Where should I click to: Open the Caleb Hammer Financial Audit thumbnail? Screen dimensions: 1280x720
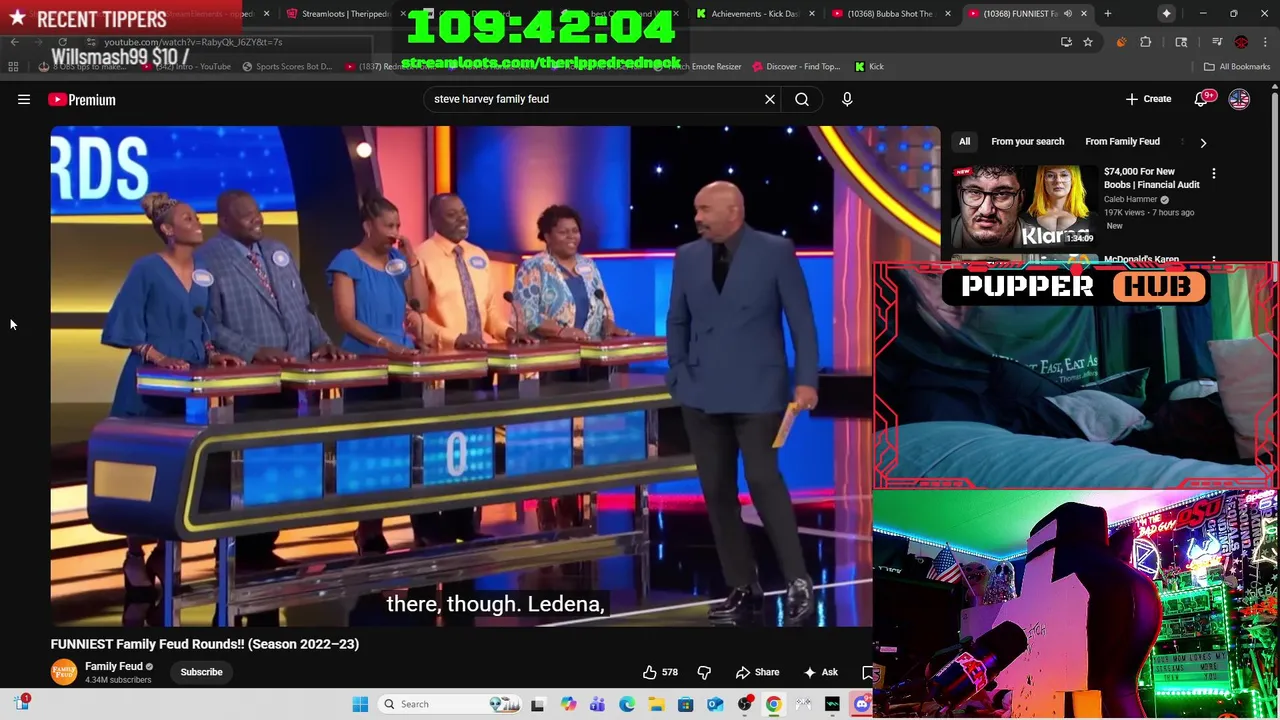1024,207
